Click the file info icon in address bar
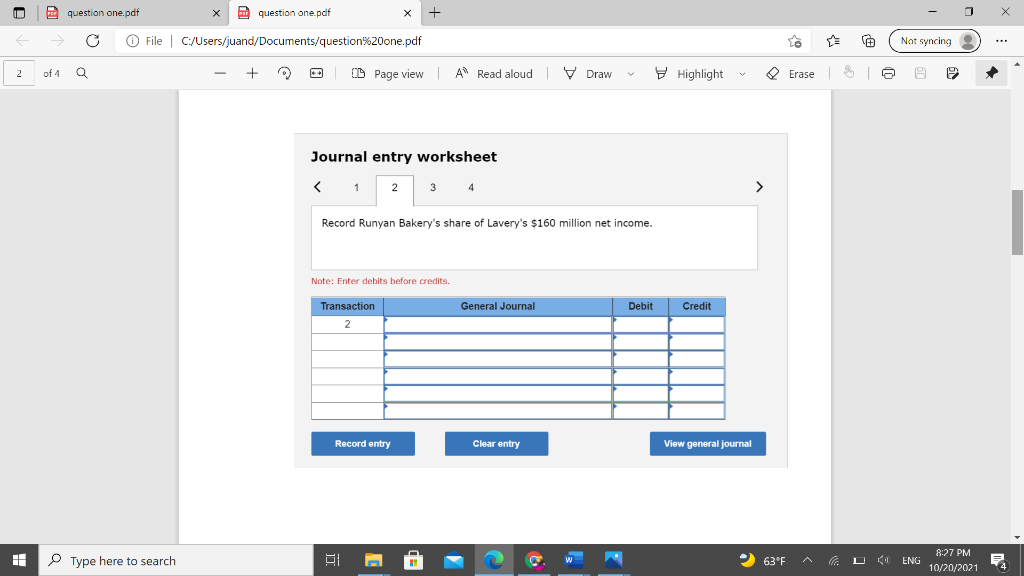 [133, 41]
